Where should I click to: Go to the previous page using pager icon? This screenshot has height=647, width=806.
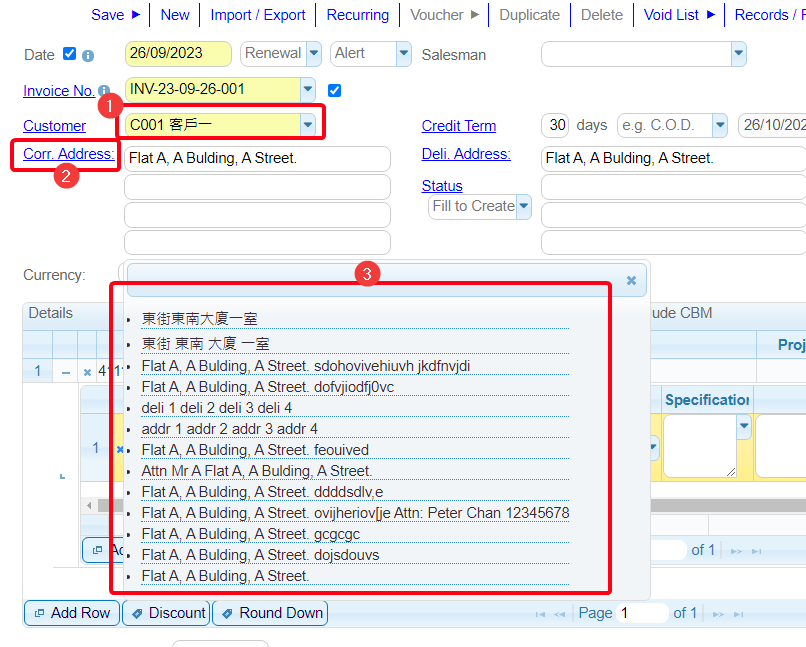pyautogui.click(x=560, y=613)
